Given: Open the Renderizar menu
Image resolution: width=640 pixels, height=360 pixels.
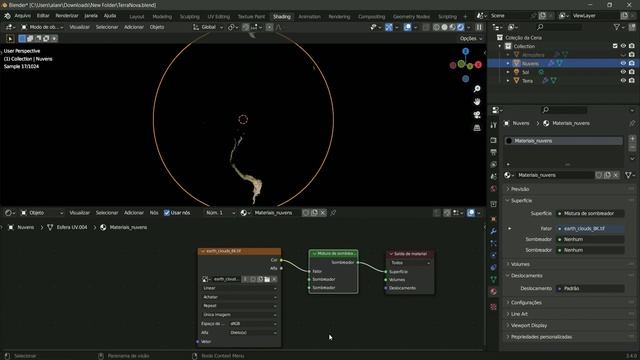Looking at the screenshot, I should 67,16.
